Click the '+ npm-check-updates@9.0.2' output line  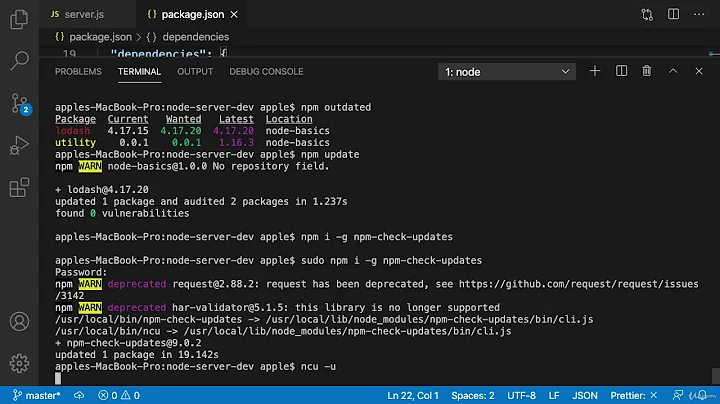point(128,343)
